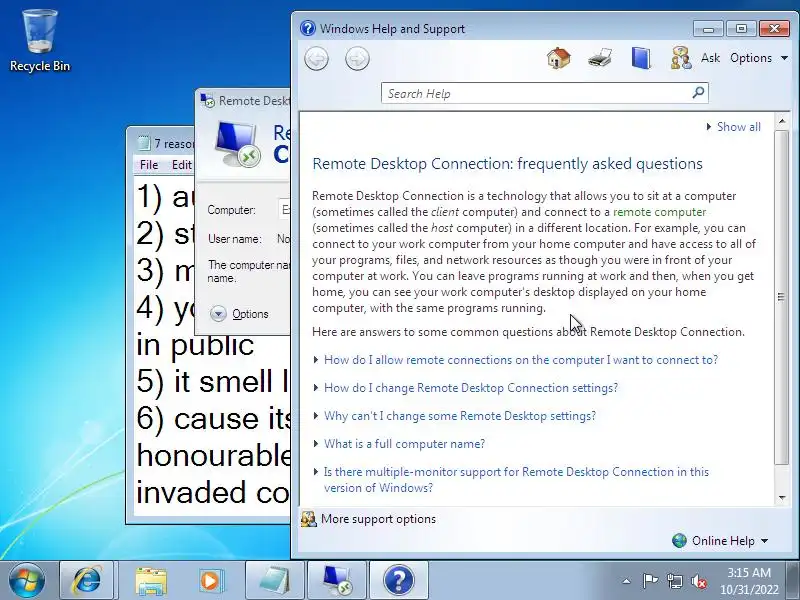The image size is (800, 600).
Task: Switch to Notepad in taskbar
Action: pos(274,580)
